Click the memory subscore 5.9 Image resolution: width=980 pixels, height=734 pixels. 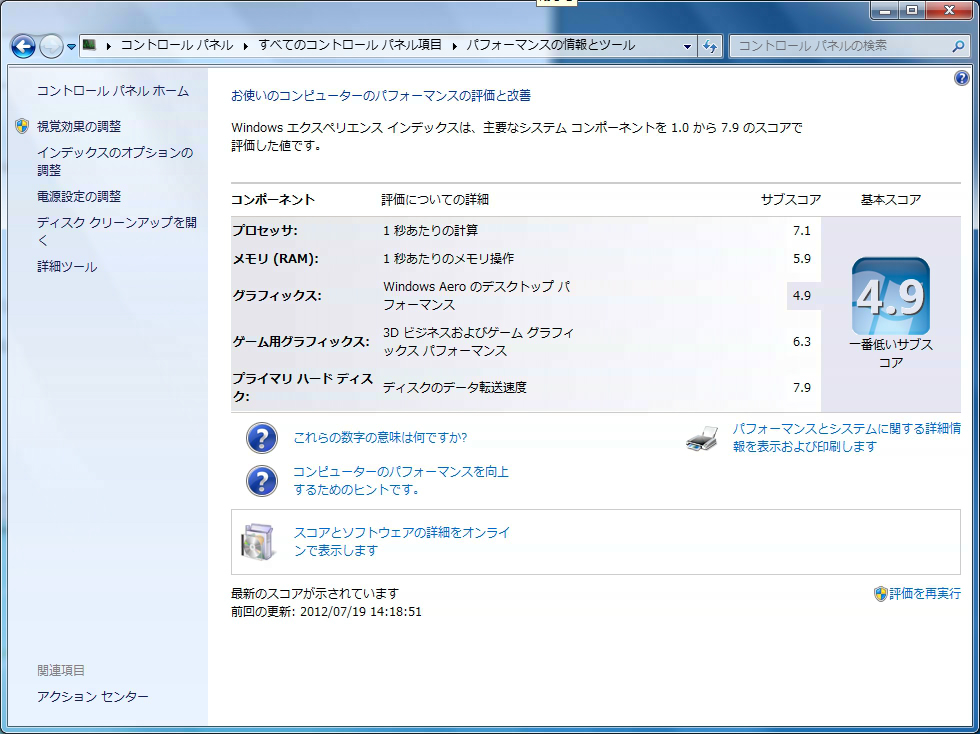[x=802, y=259]
